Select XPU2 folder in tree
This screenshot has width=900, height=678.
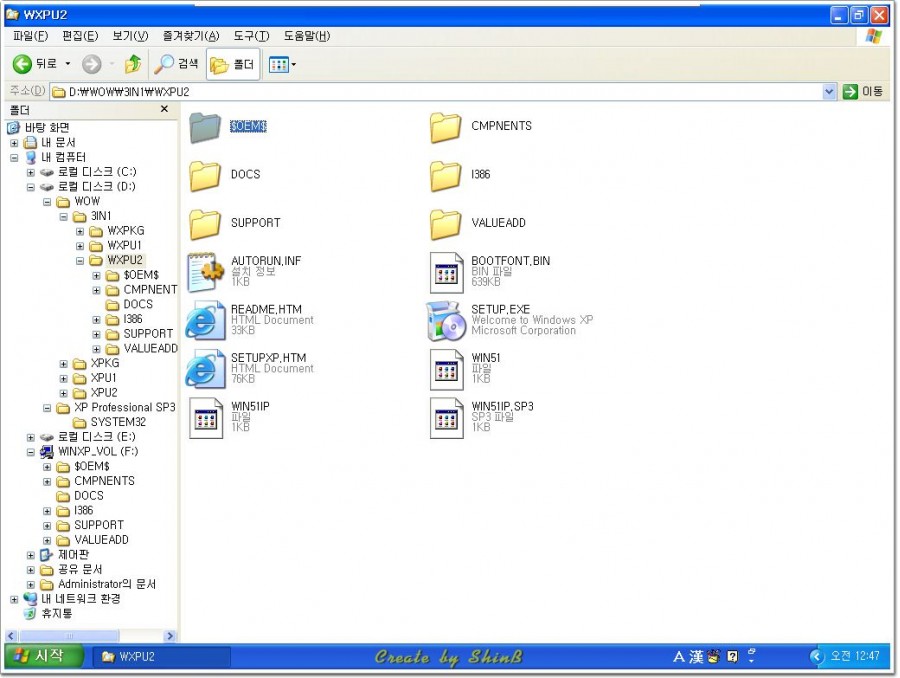tap(104, 393)
